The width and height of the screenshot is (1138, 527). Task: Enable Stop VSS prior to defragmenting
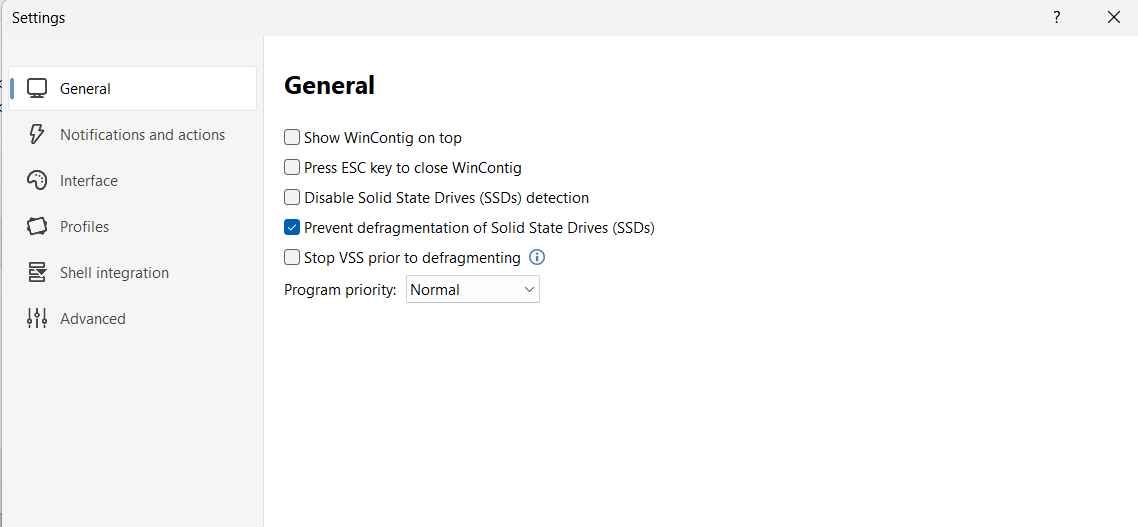(292, 257)
